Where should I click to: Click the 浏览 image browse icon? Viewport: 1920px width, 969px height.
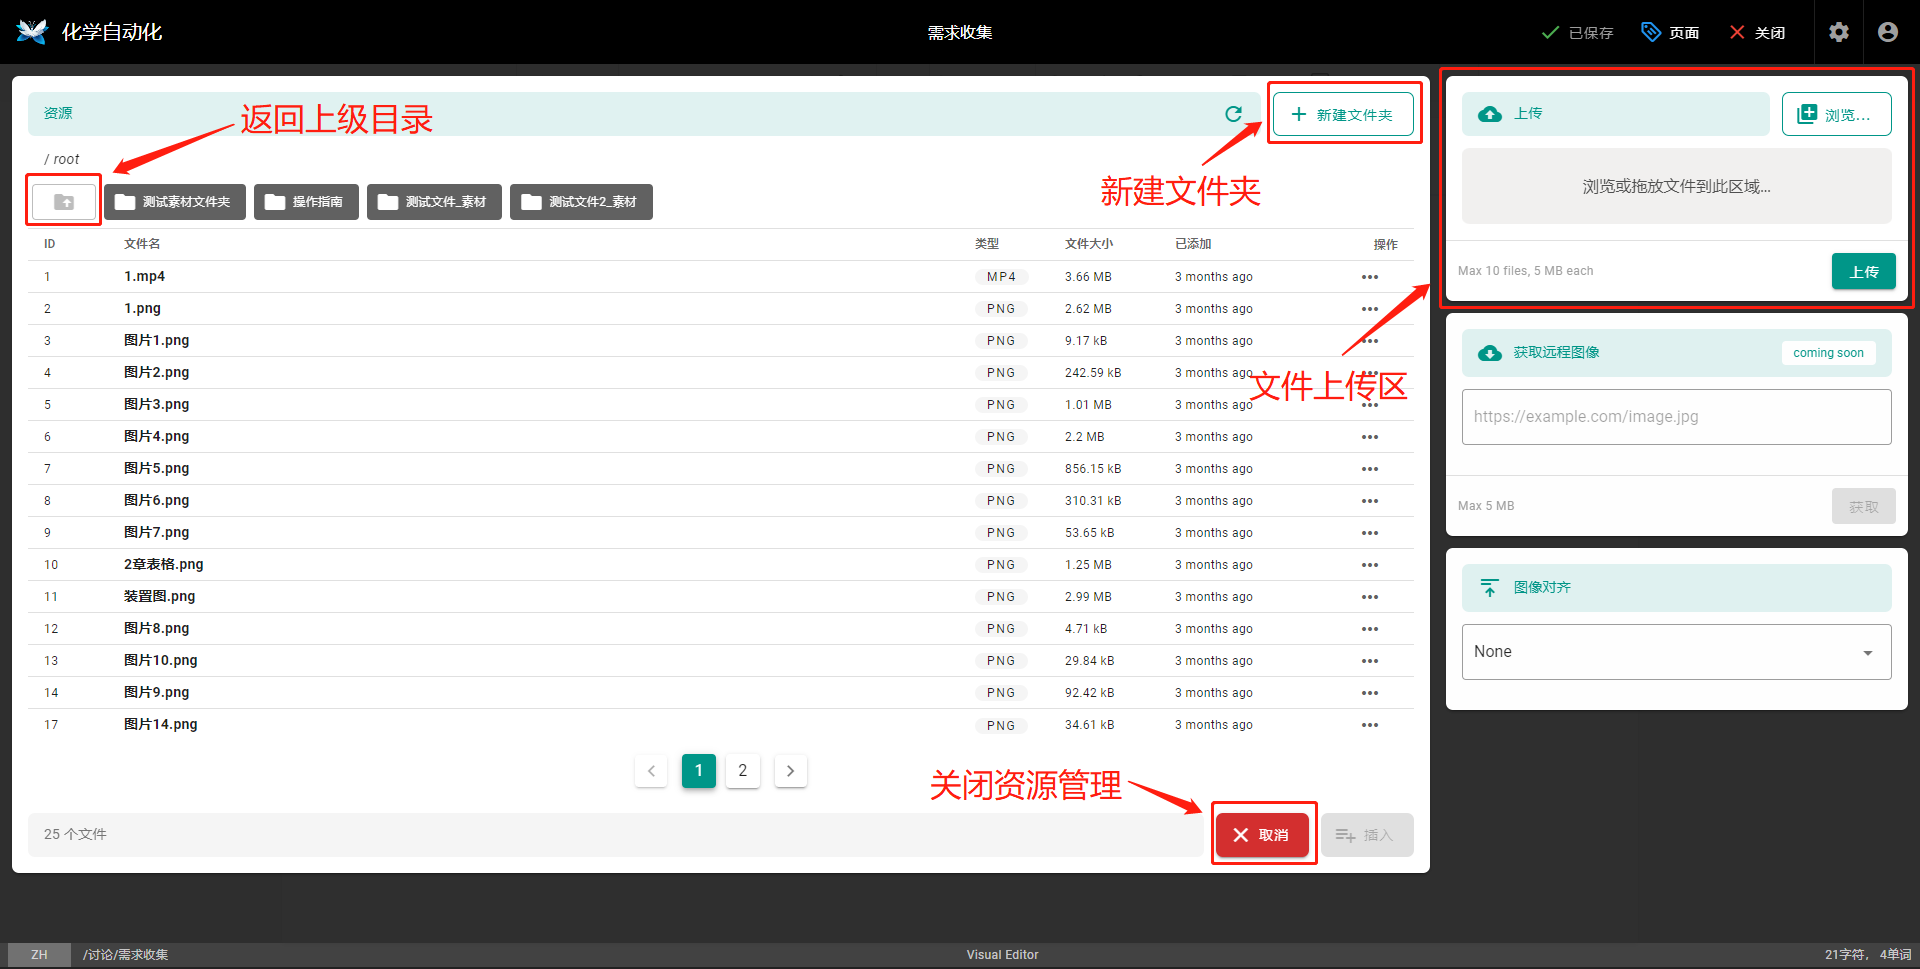coord(1808,113)
